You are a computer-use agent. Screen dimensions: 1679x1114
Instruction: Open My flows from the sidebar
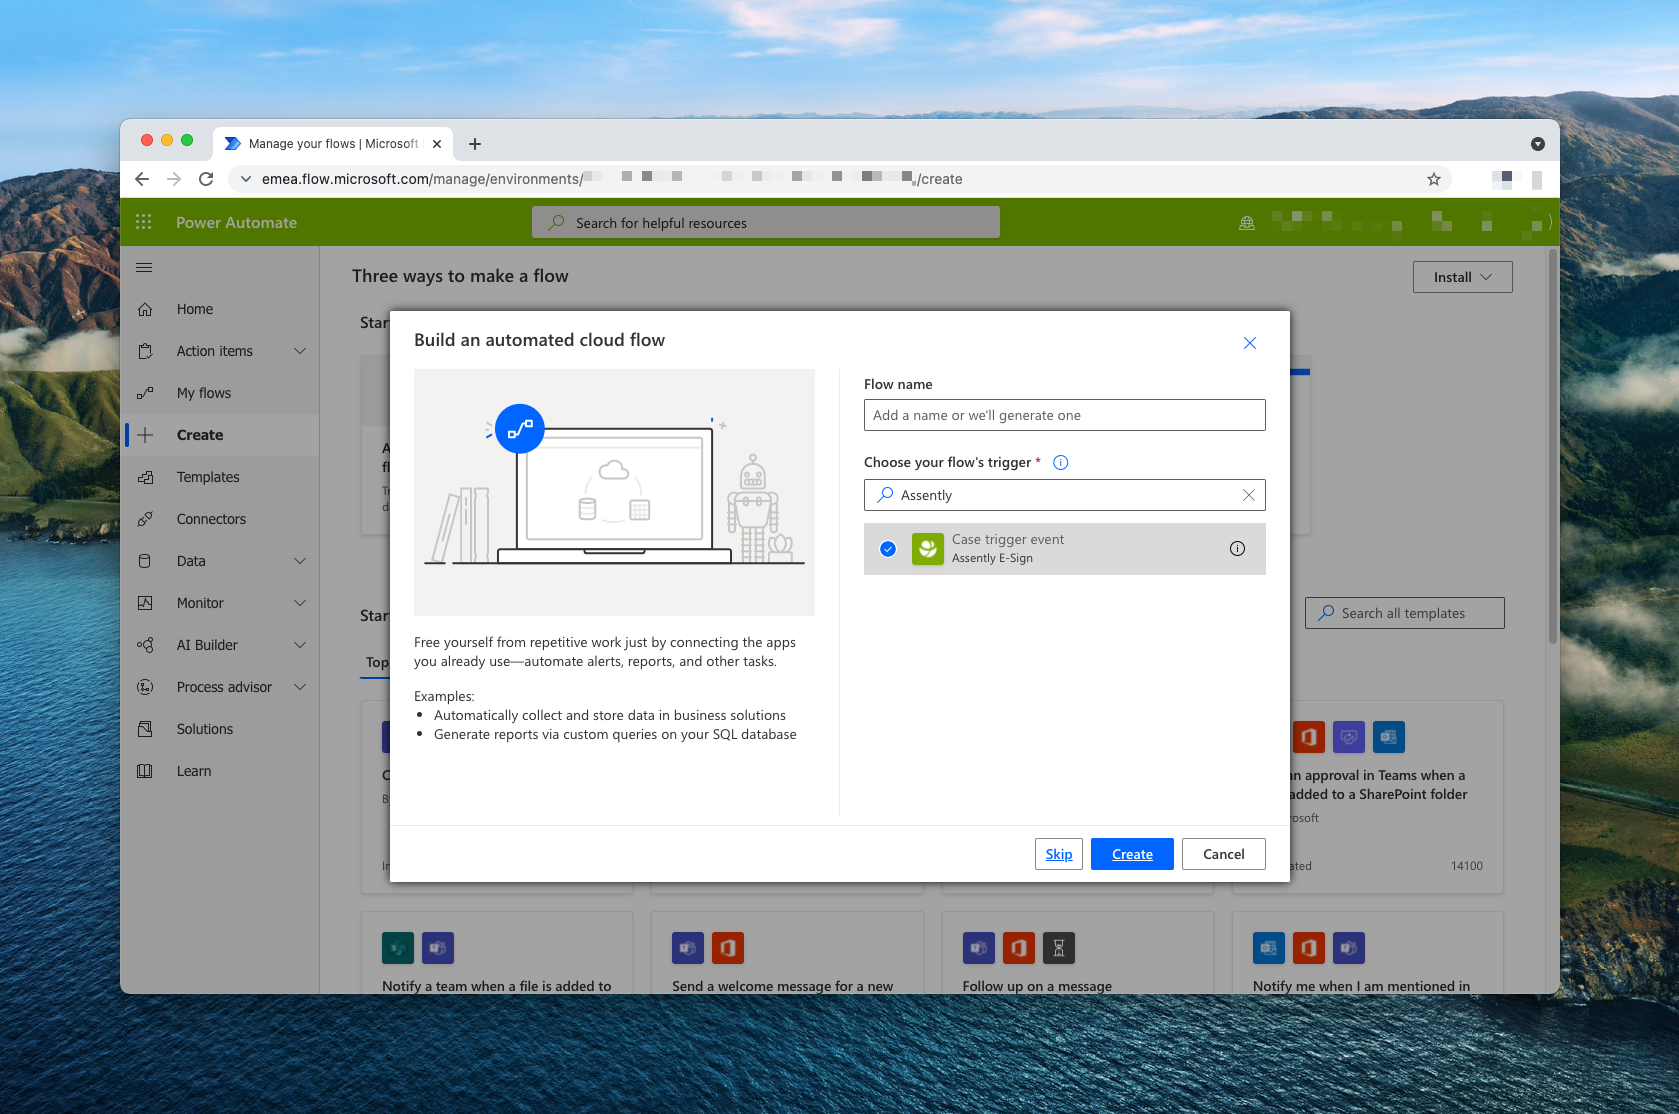click(x=203, y=392)
